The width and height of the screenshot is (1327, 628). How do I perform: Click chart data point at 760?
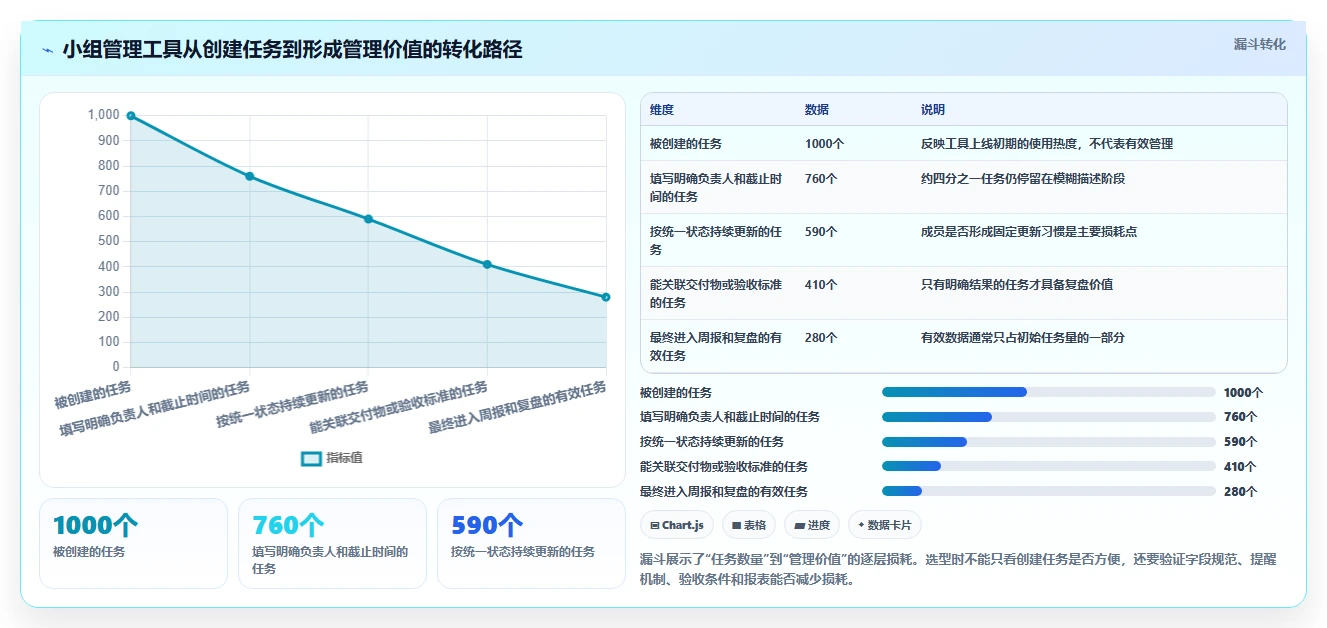pyautogui.click(x=249, y=176)
